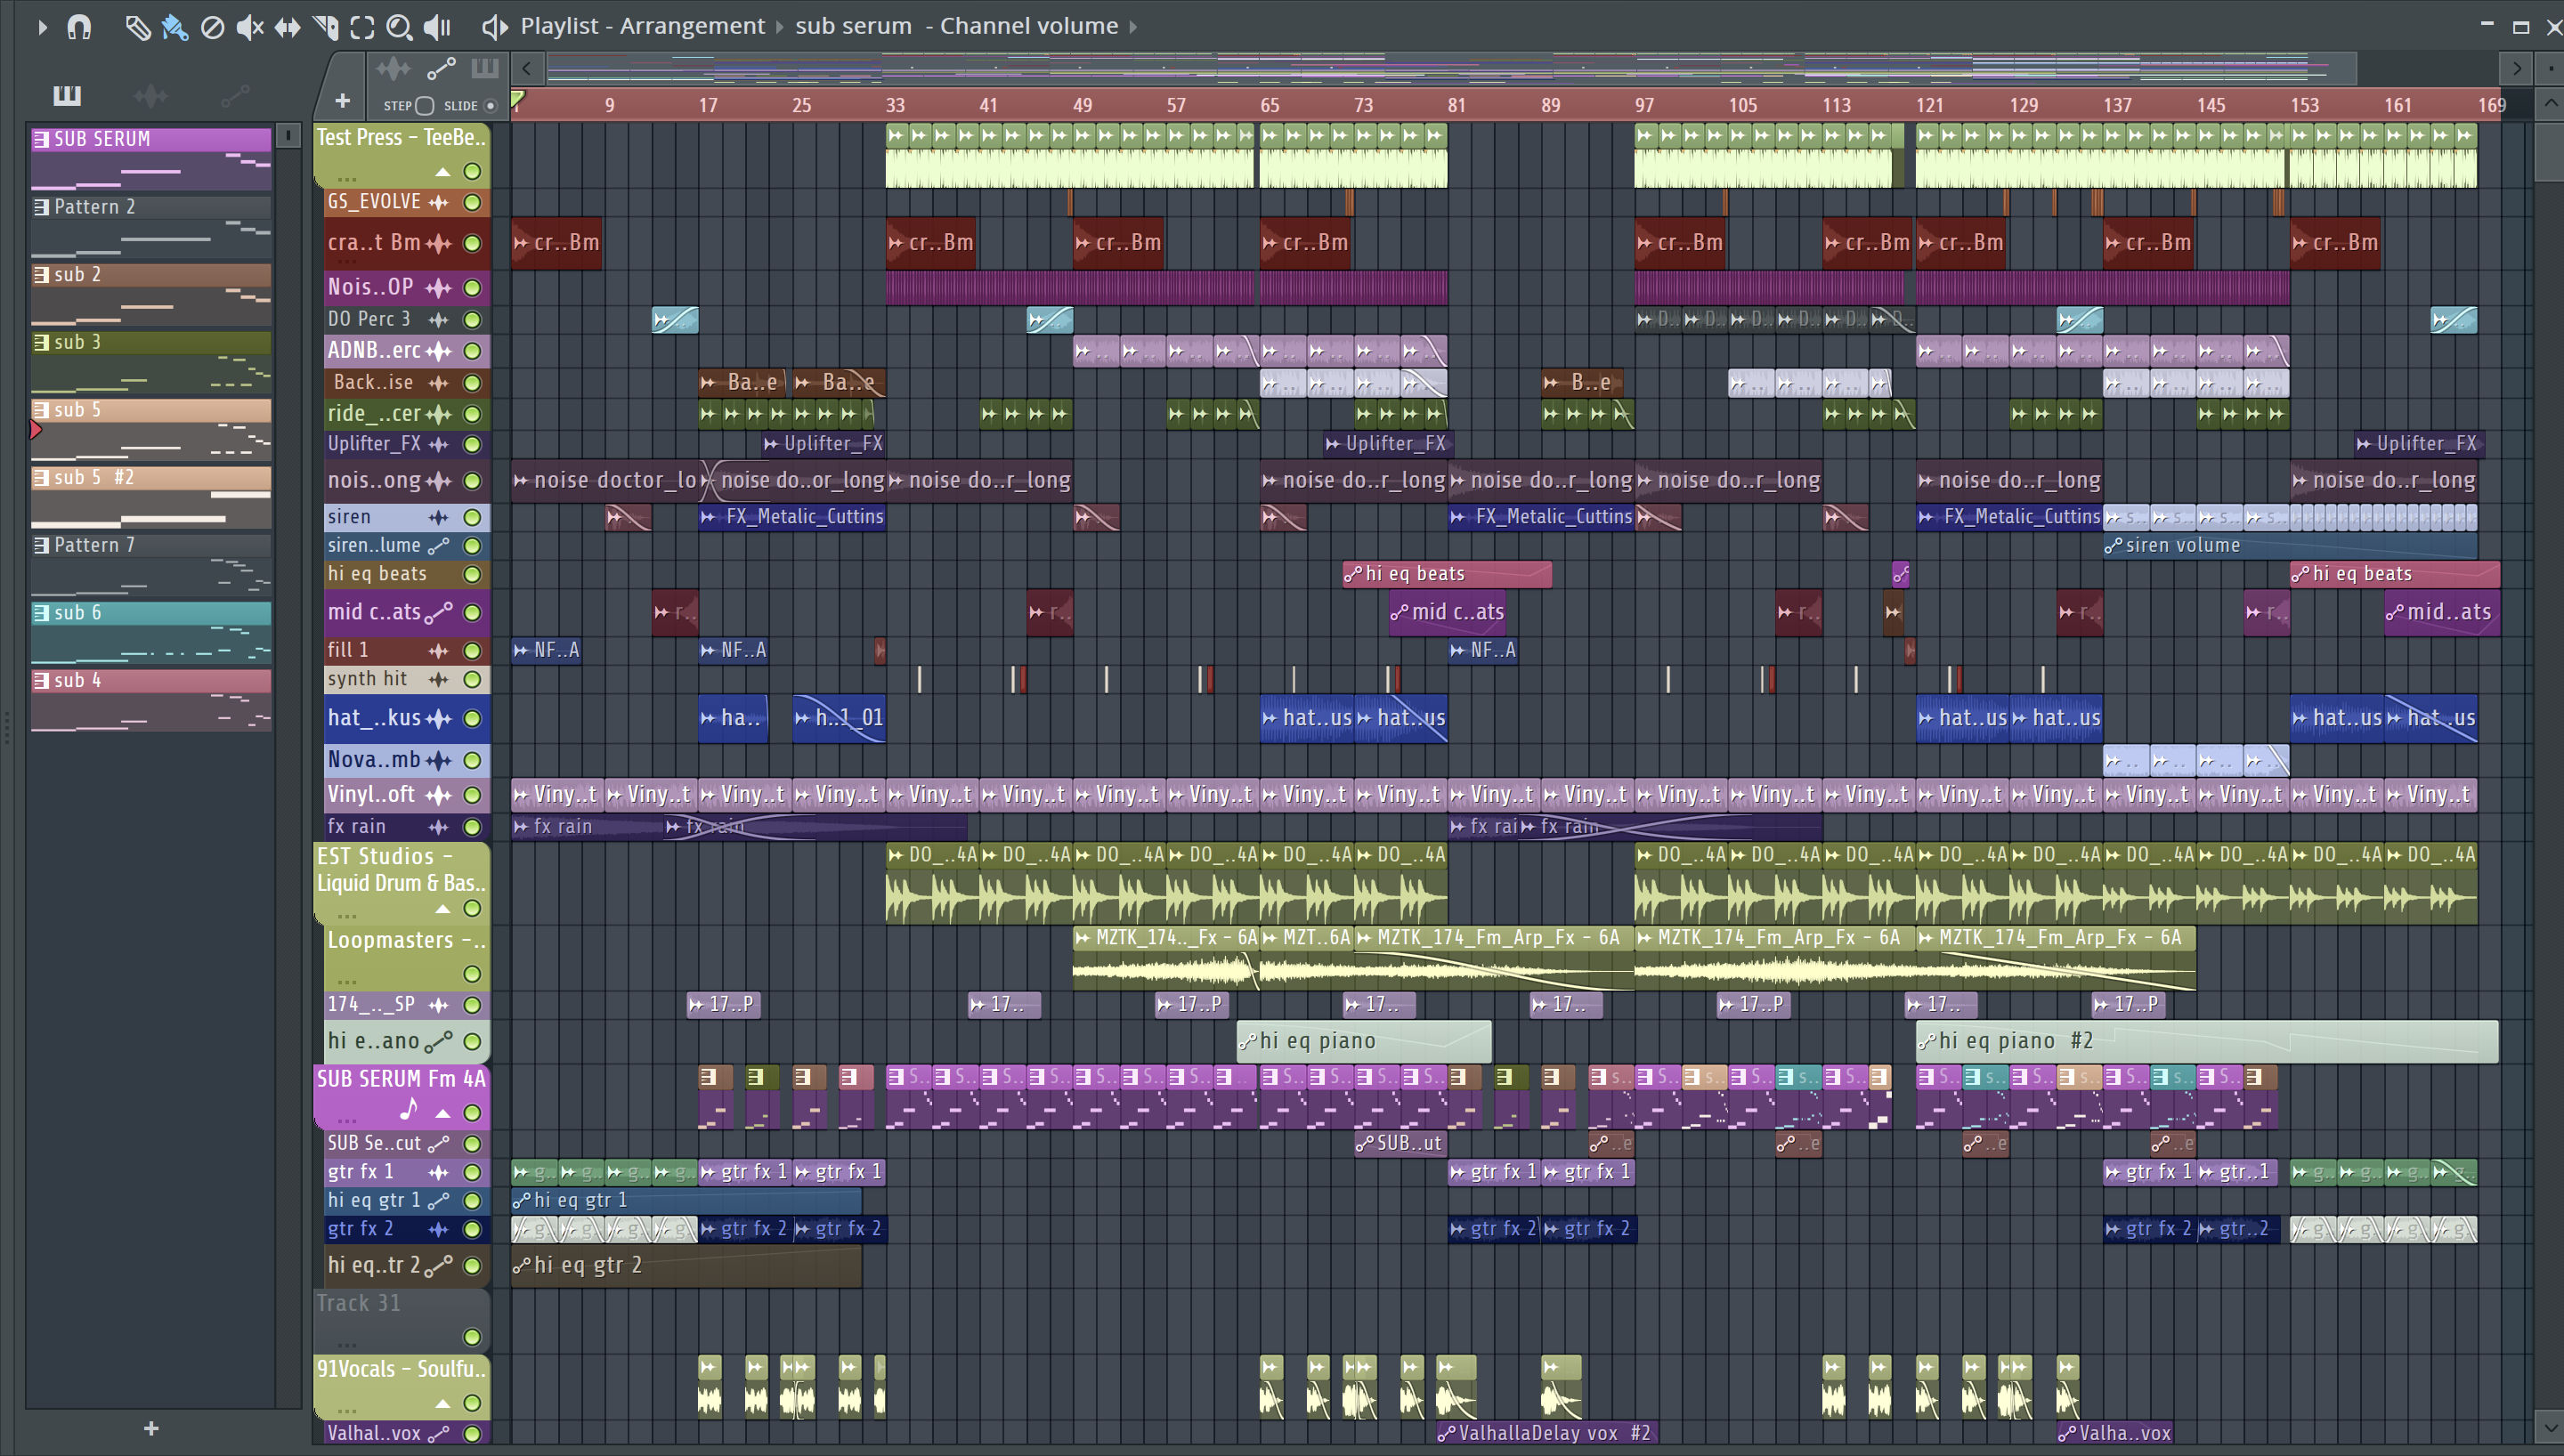Open the arrangement selector arrow after Arrangement
Viewport: 2564px width, 1456px height.
pos(780,27)
